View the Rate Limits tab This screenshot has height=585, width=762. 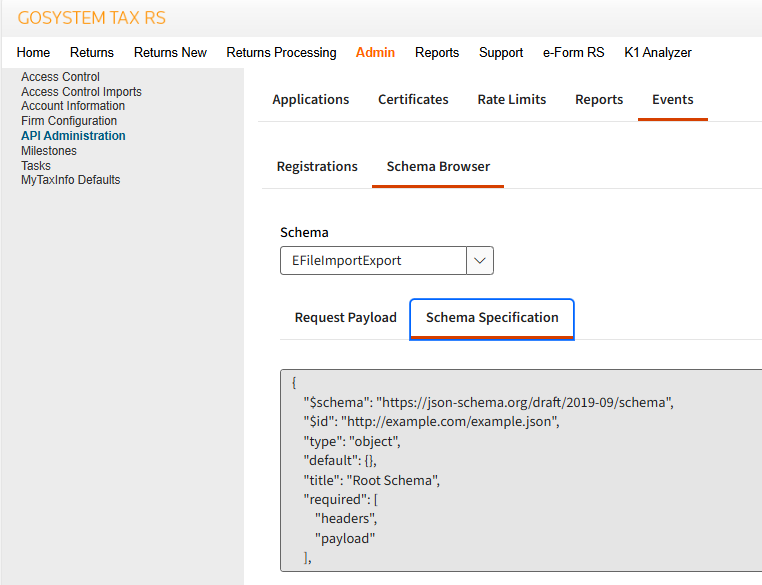coord(512,100)
